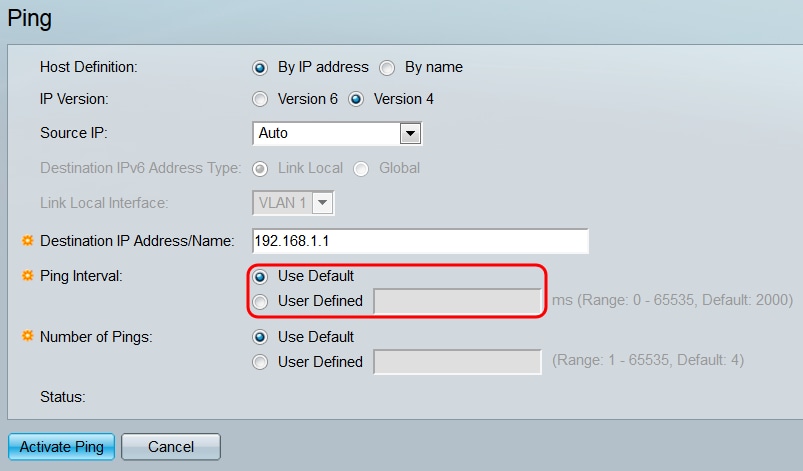Click the Number of Pings value field
Screen dimensions: 803x471
click(x=457, y=362)
